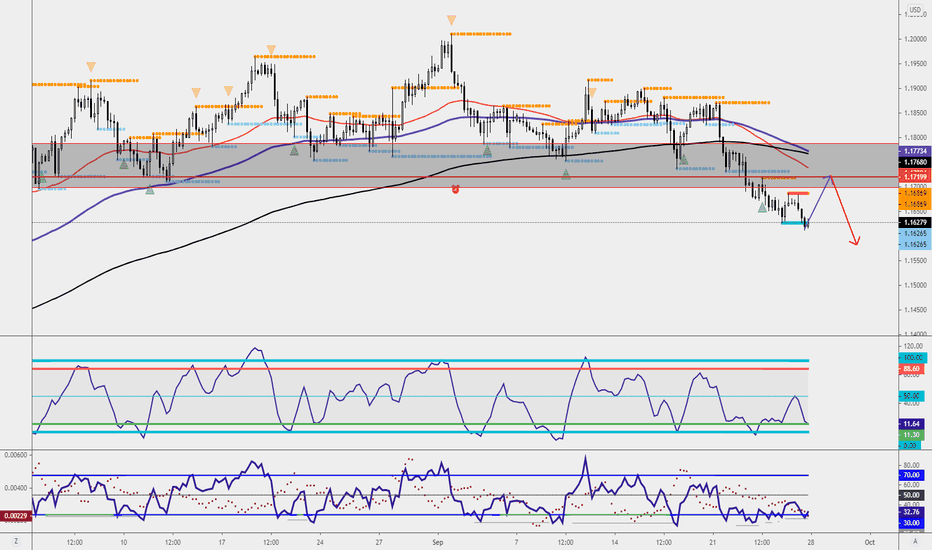Click the 'Sep' label on time axis
Image resolution: width=932 pixels, height=550 pixels.
pos(438,542)
